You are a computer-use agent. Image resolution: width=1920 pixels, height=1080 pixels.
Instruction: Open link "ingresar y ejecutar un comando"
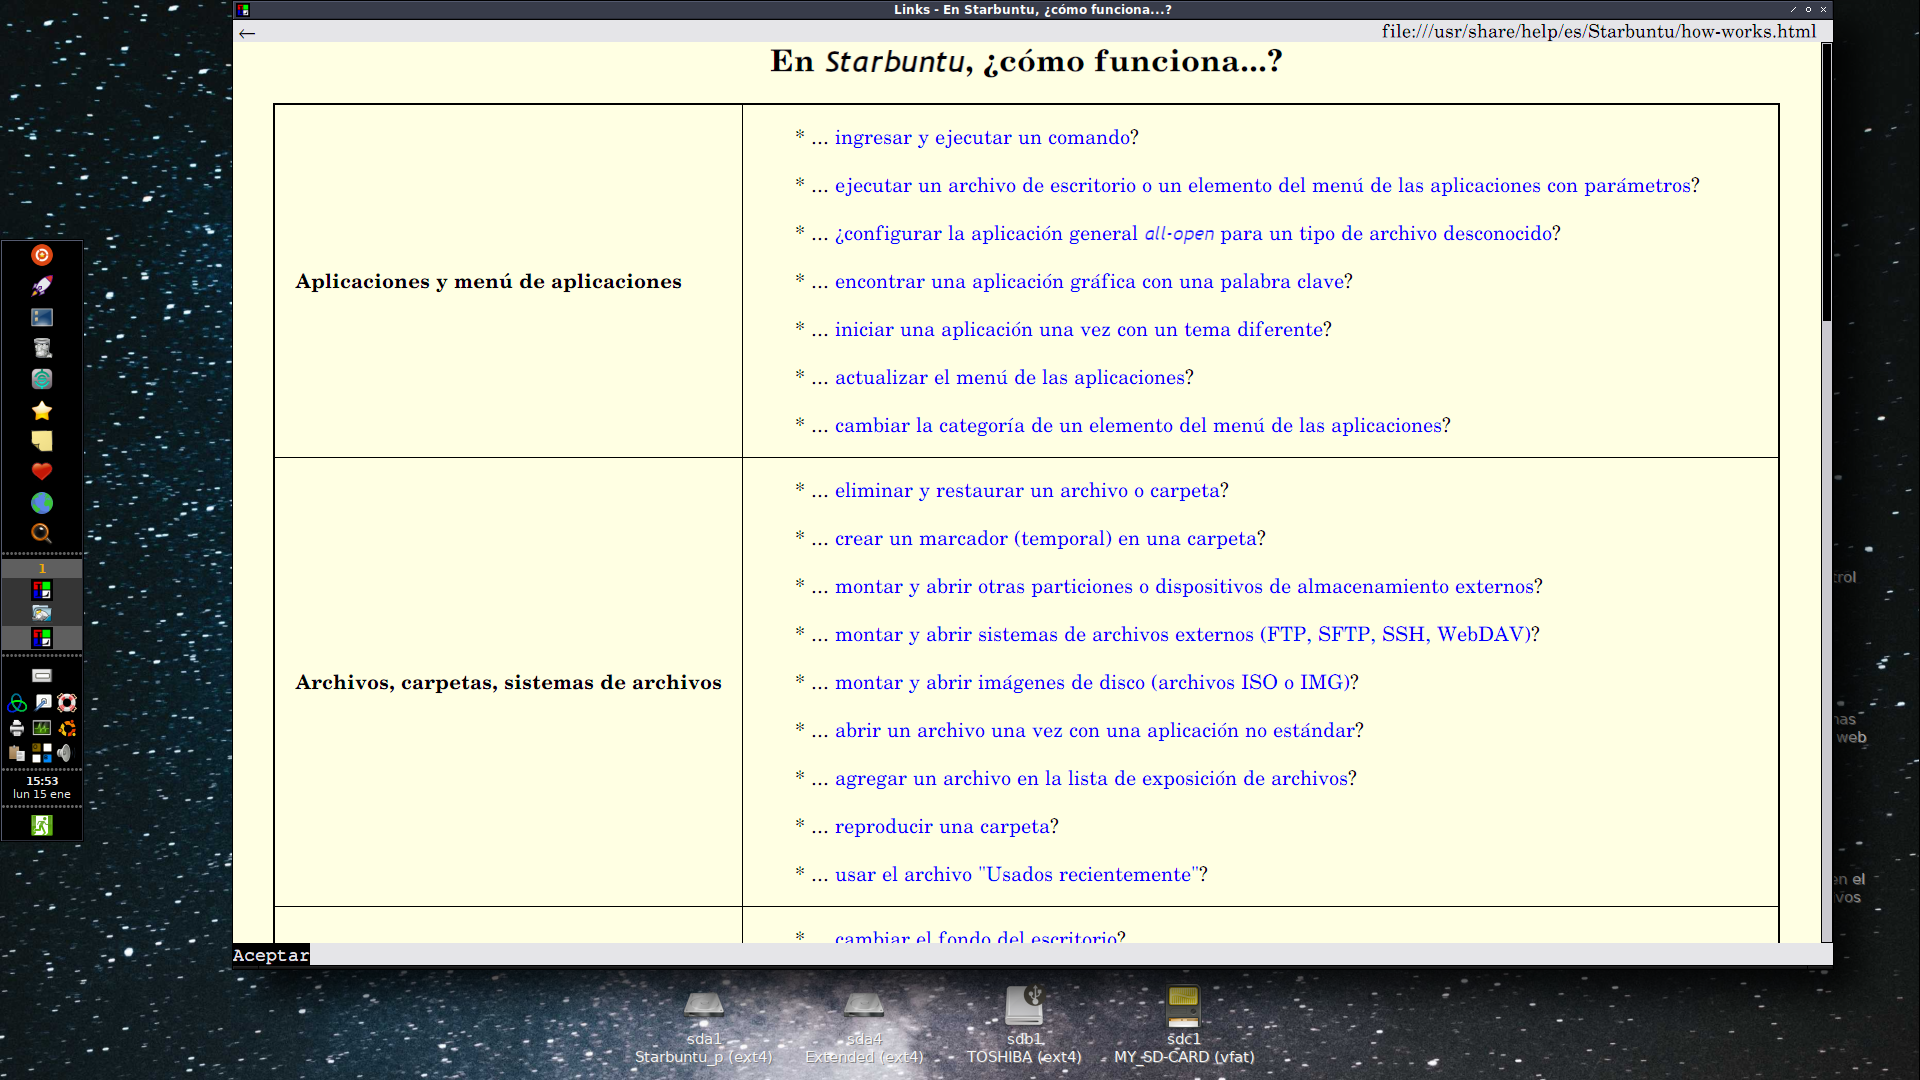(982, 138)
